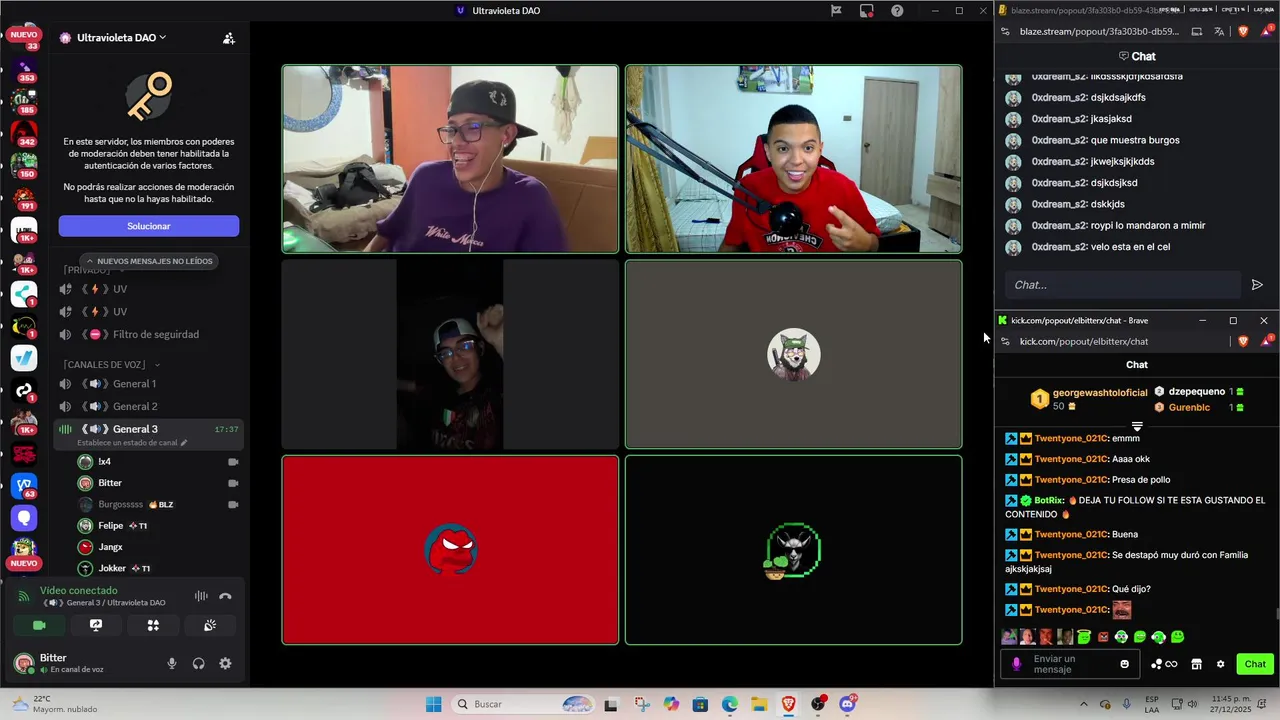
Task: Disconnect from the voice call
Action: coord(225,596)
